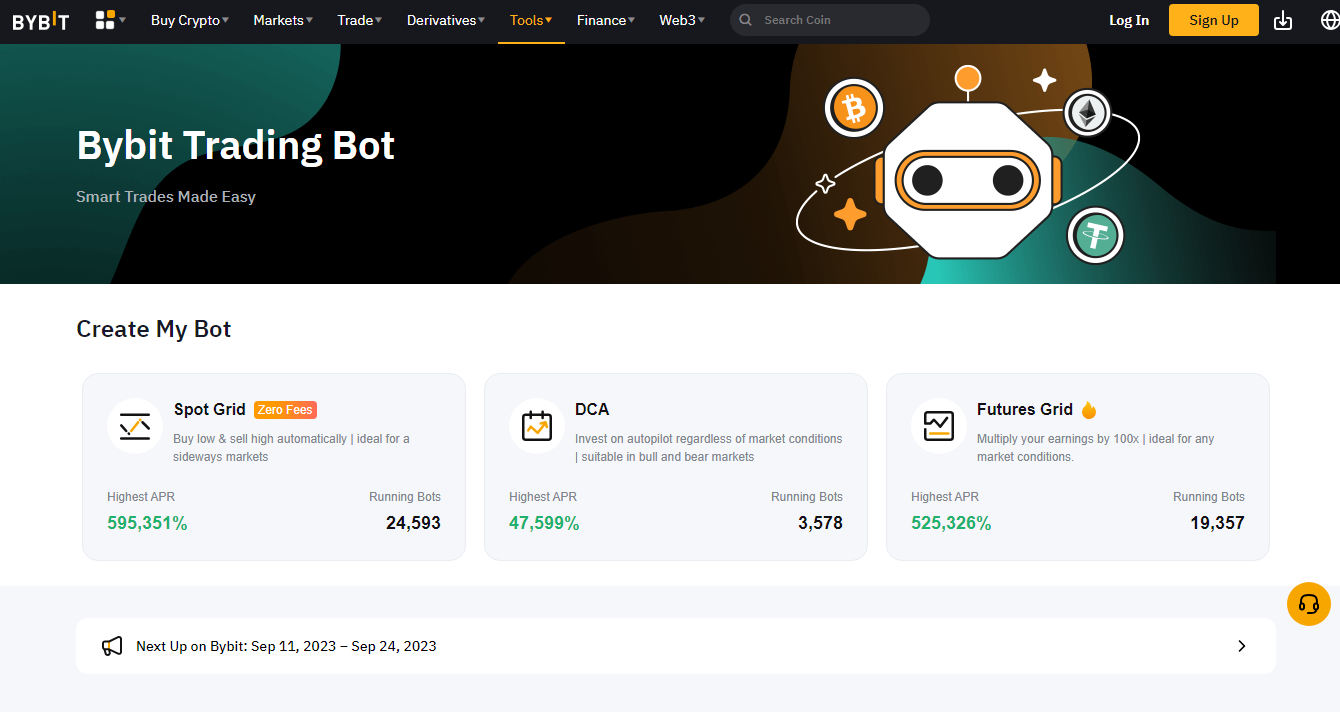Click the Create My Bot heading

pos(154,329)
